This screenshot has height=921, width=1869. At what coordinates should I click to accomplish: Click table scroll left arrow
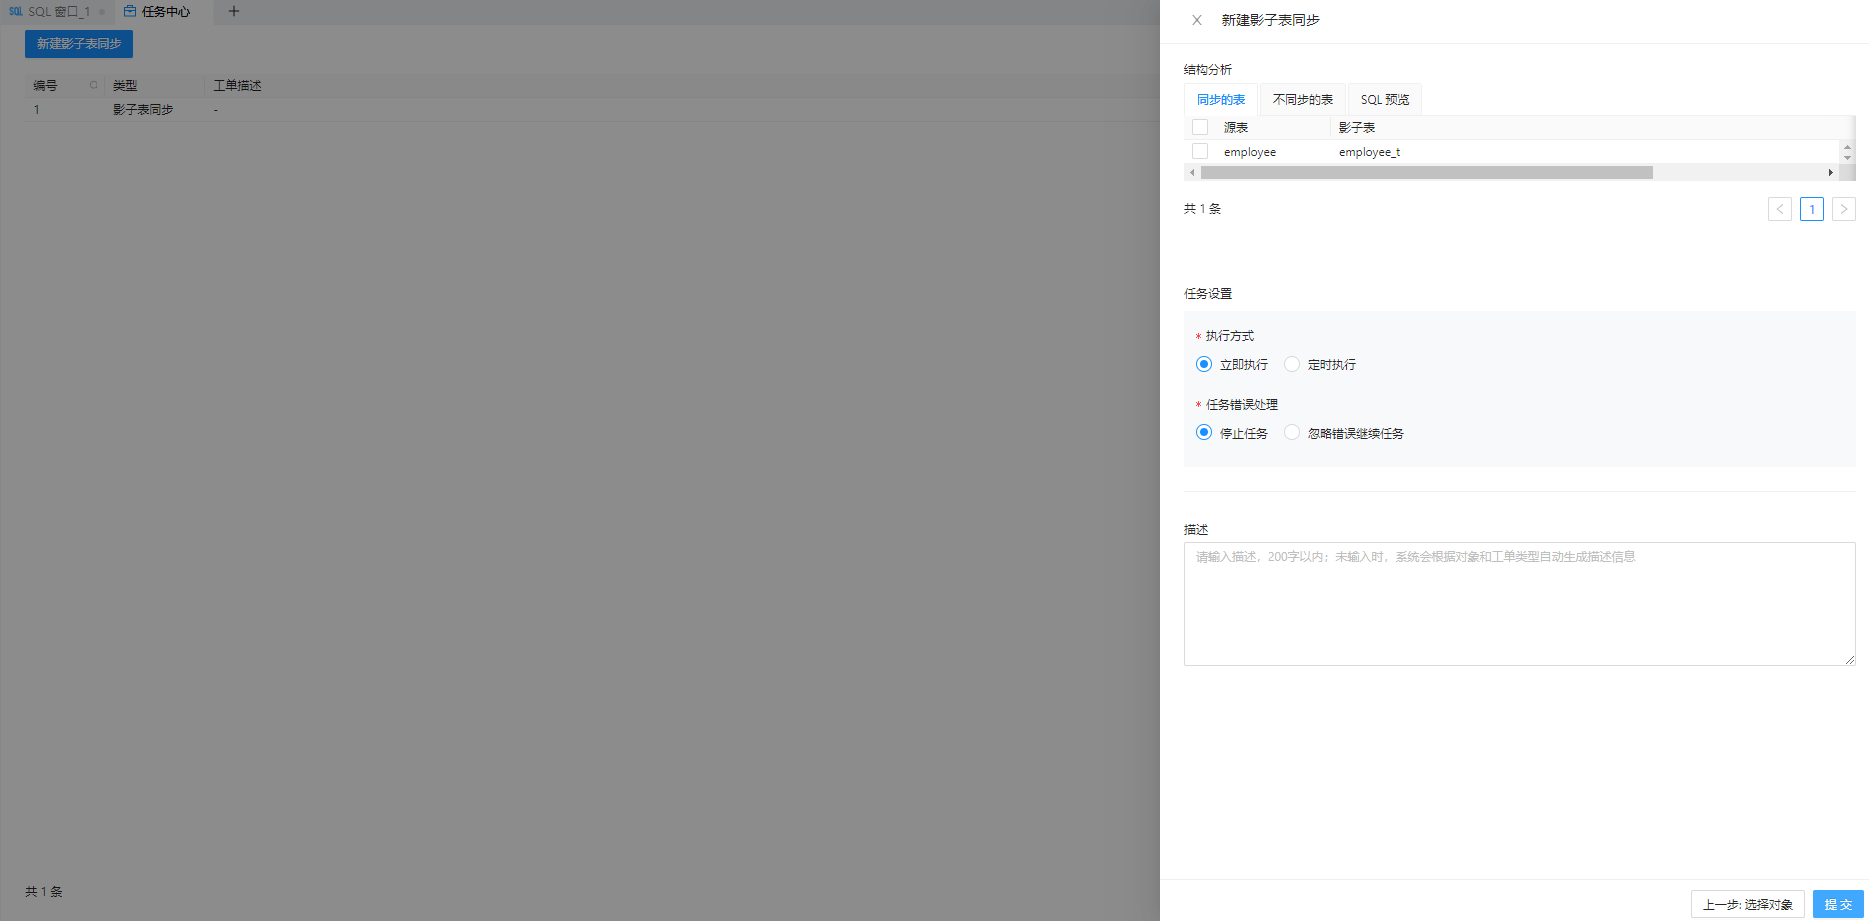point(1192,173)
